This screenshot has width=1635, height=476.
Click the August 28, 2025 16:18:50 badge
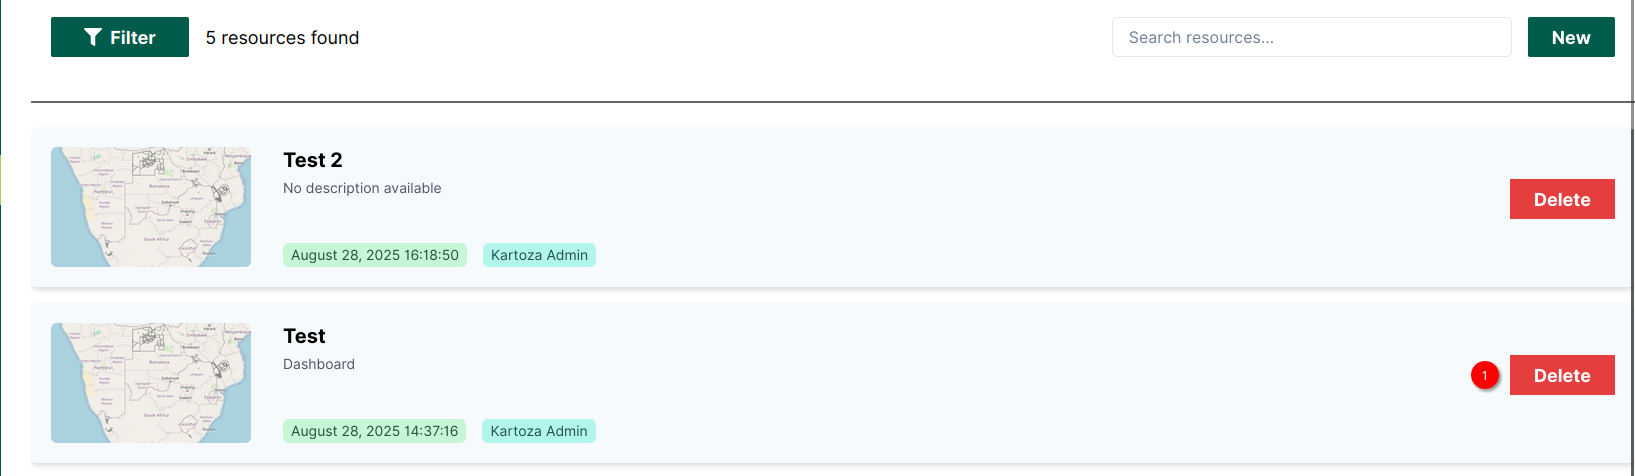(375, 255)
